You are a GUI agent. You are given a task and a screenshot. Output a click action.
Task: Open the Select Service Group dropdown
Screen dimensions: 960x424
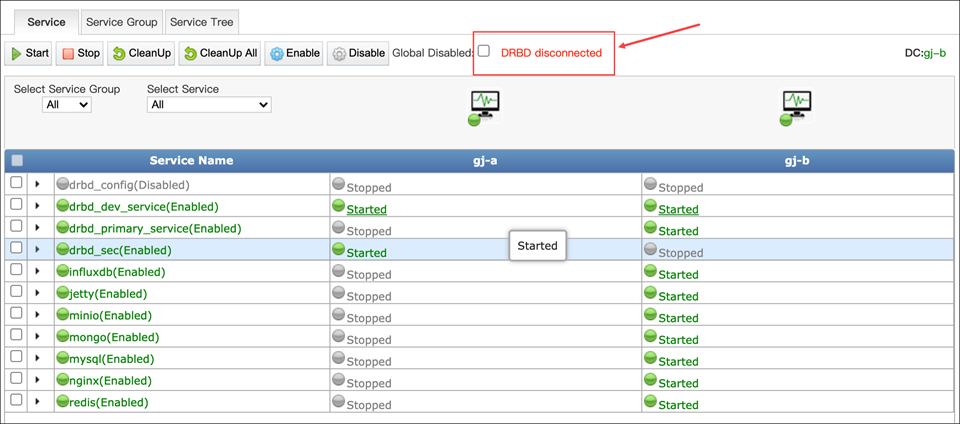(67, 105)
